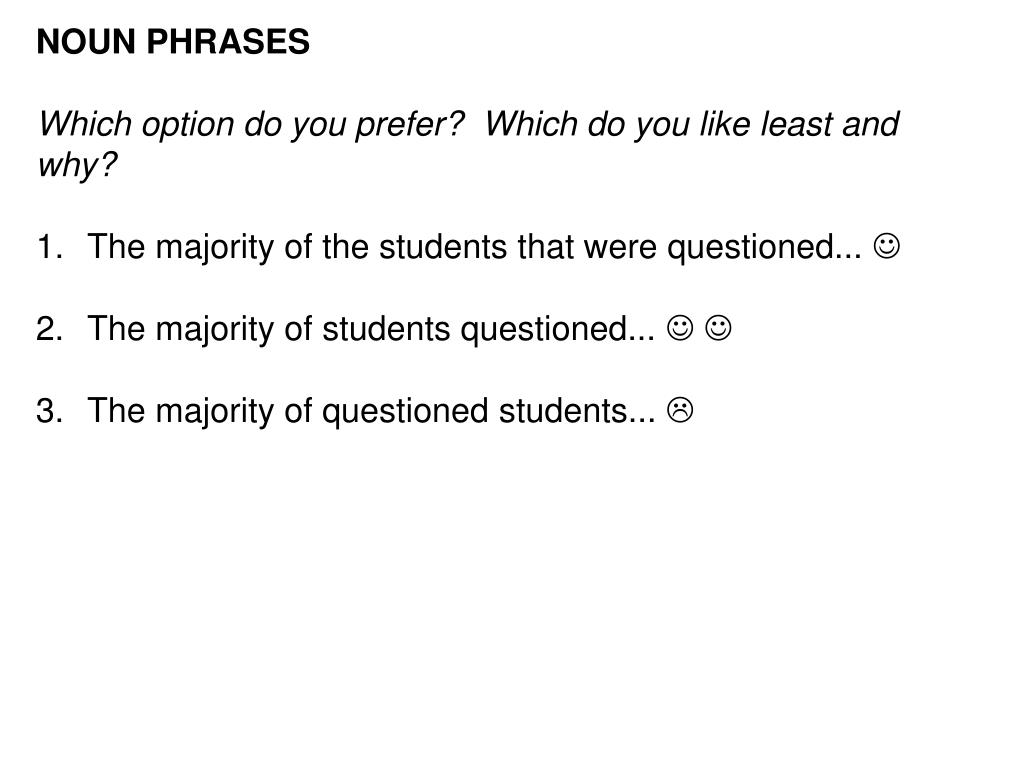Click 'Which do you like least and'
Viewport: 1024px width, 768px height.
(692, 124)
